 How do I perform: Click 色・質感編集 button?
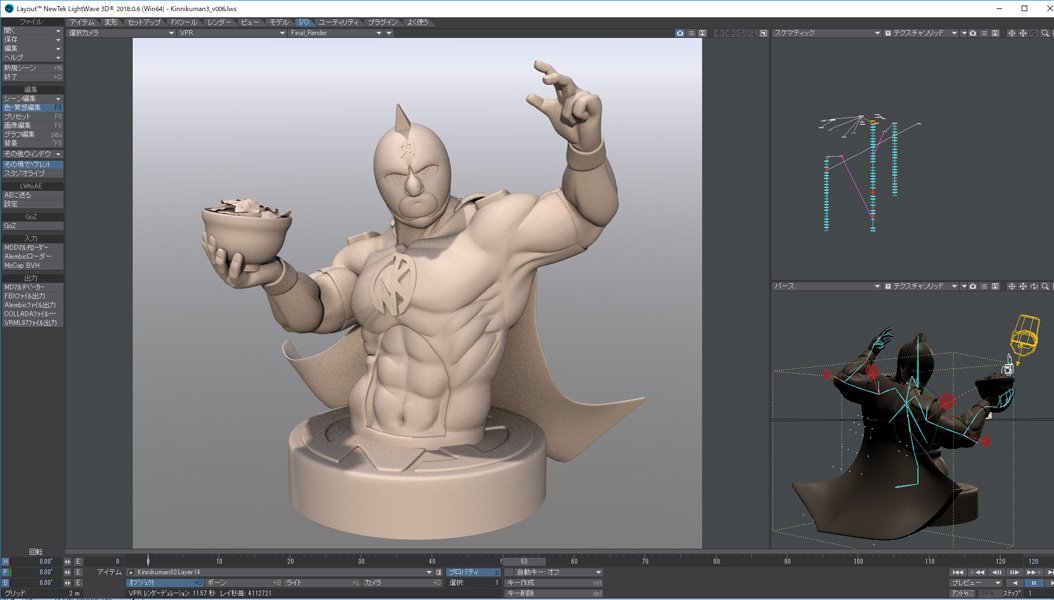tap(32, 108)
